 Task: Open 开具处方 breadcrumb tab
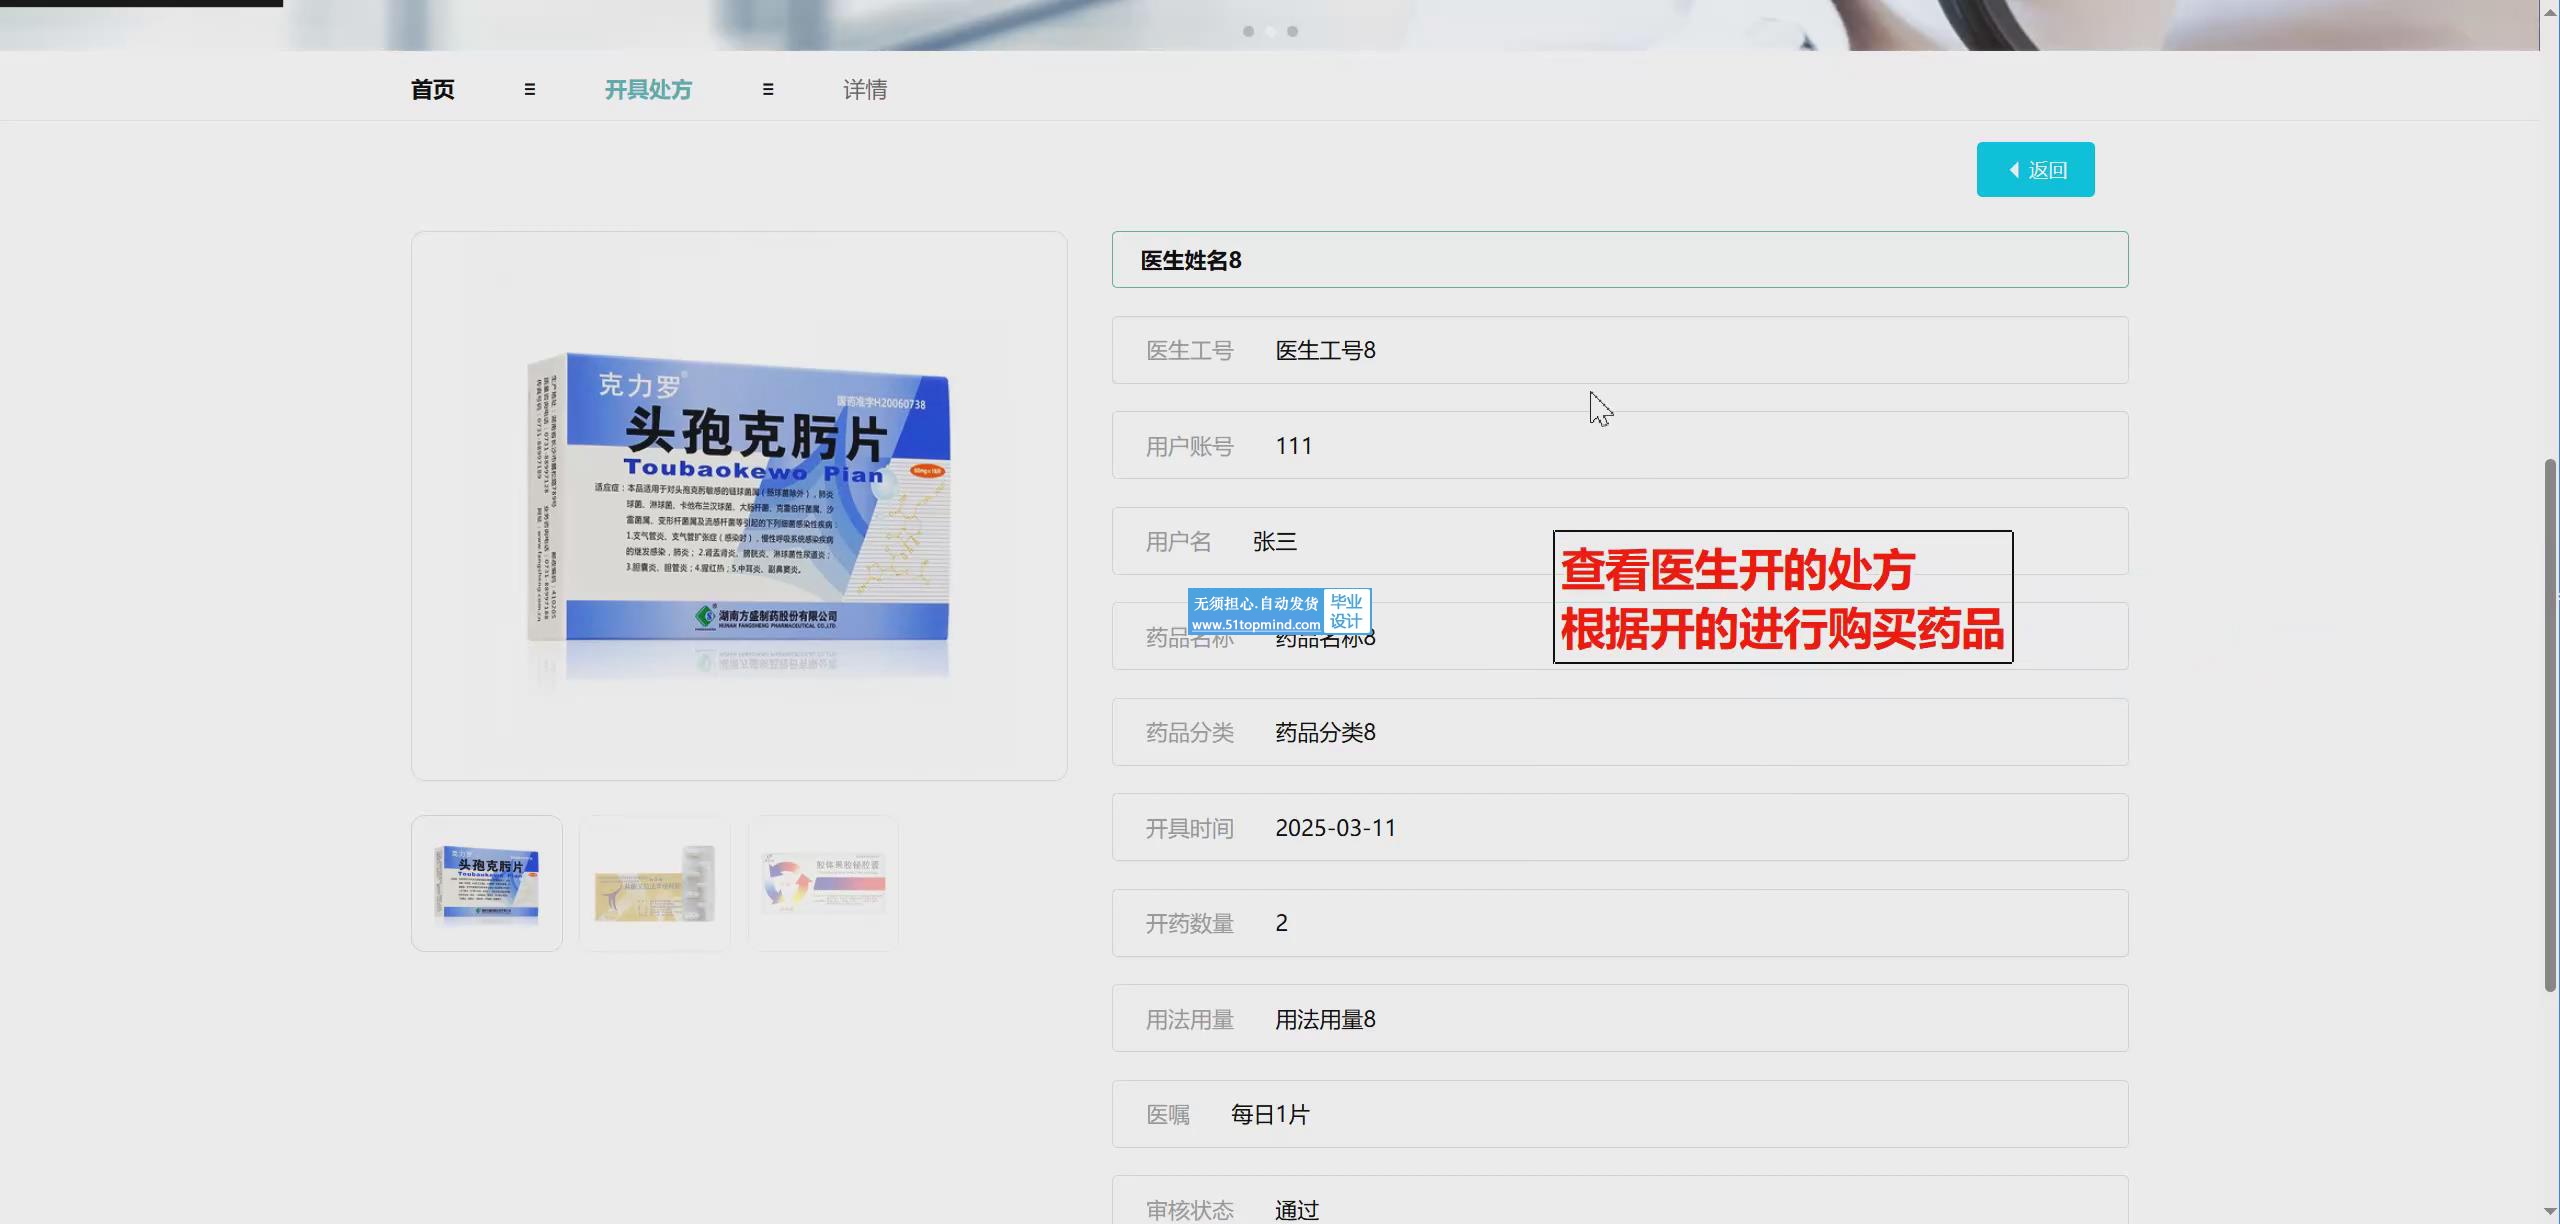click(648, 90)
